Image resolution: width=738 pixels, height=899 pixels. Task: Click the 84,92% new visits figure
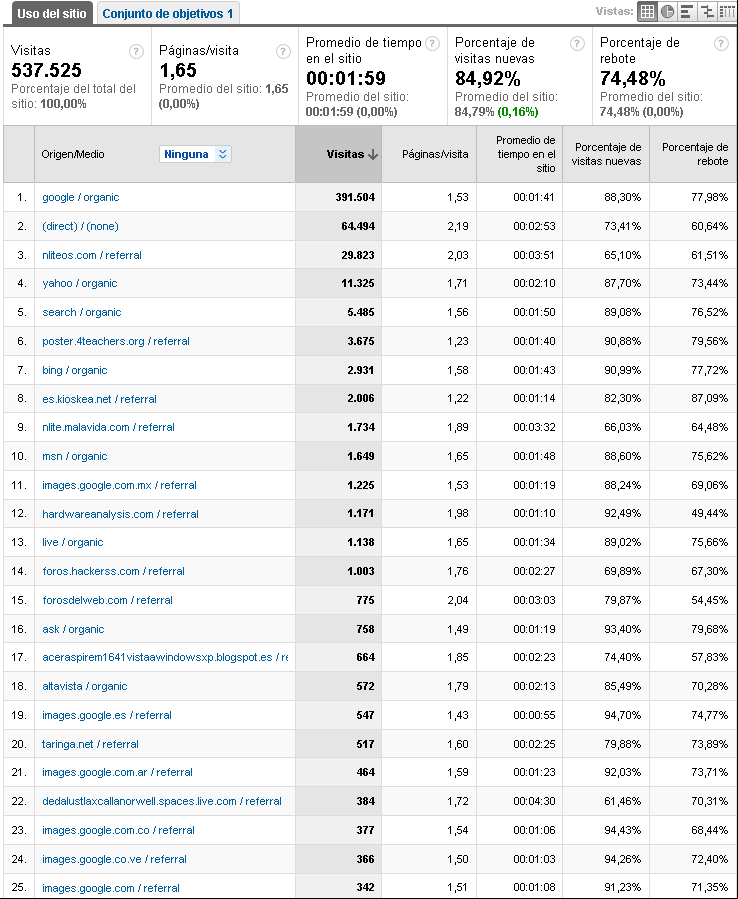[x=487, y=79]
